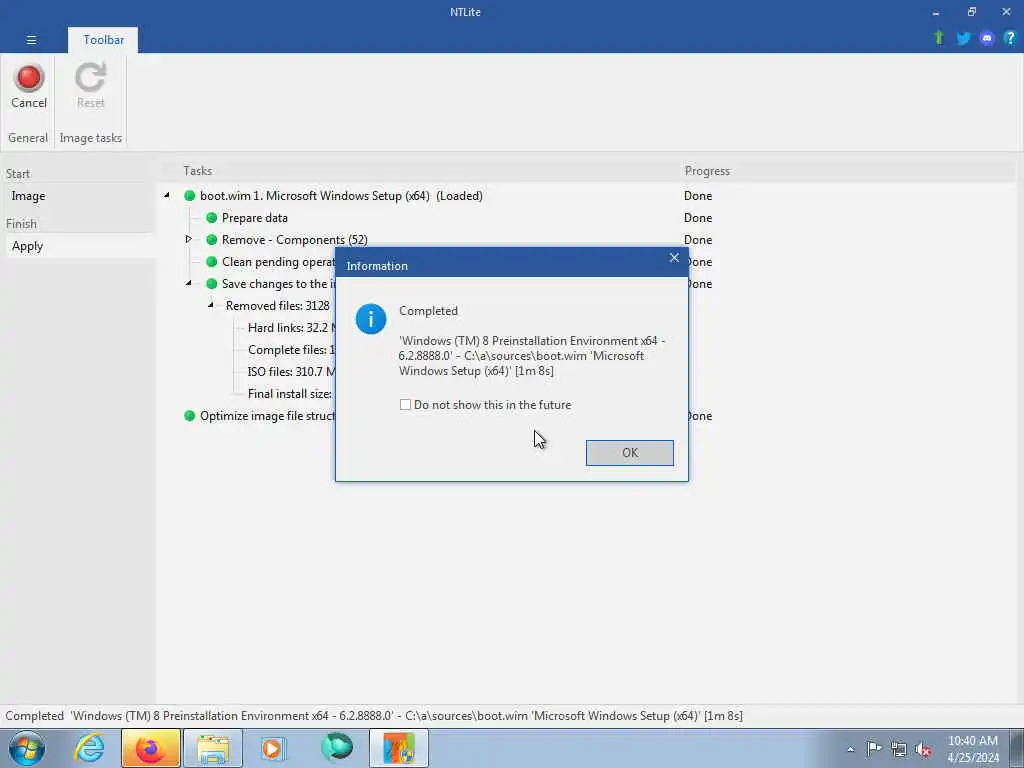Select the 'Hard links: 32.2' row
1024x768 pixels.
291,328
